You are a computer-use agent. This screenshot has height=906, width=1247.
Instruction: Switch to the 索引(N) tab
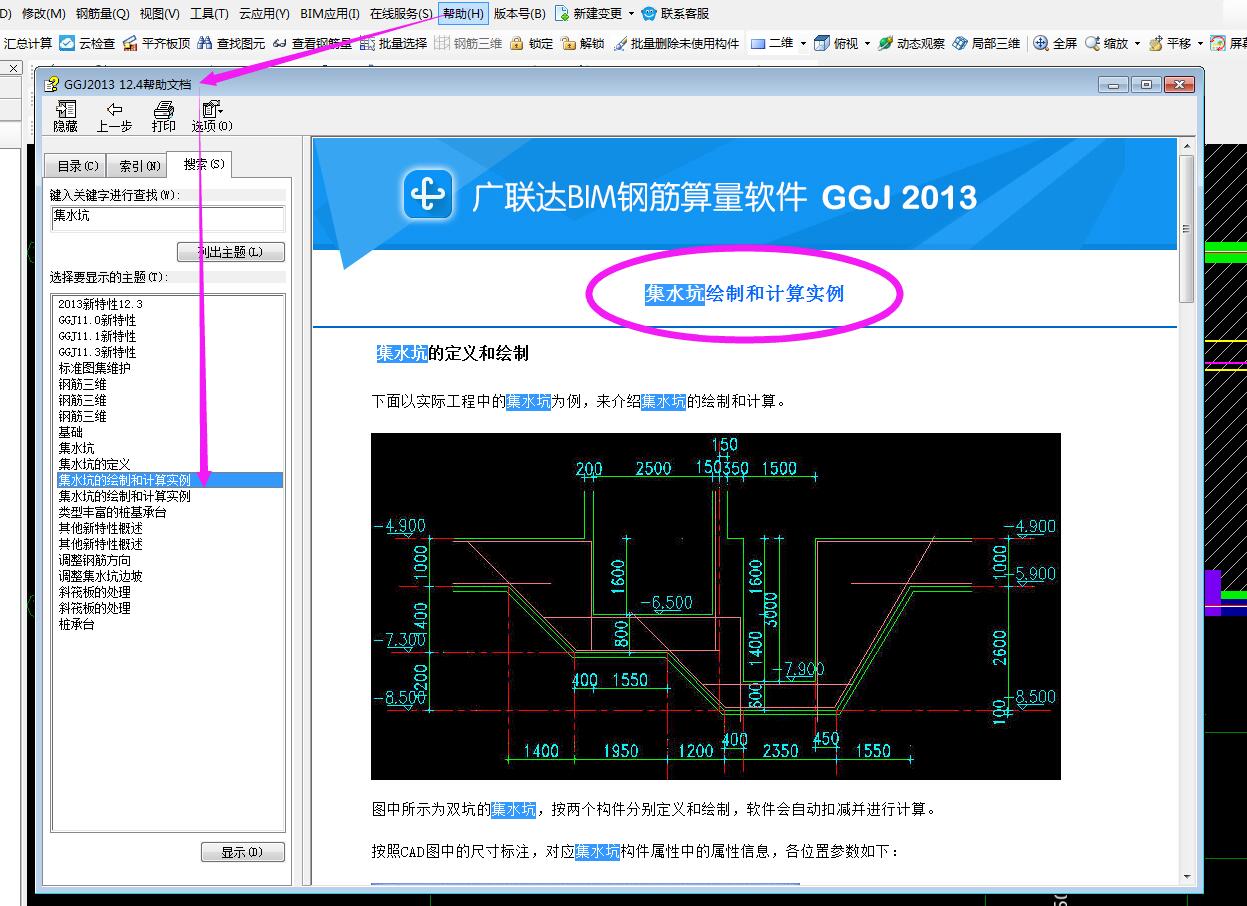139,166
